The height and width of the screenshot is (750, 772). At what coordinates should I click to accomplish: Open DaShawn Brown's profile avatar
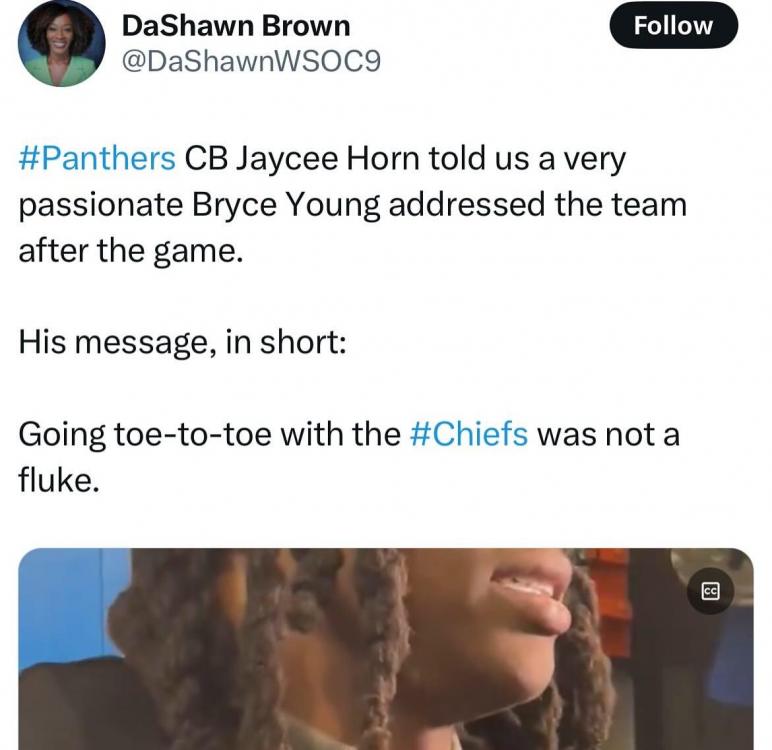click(x=61, y=43)
